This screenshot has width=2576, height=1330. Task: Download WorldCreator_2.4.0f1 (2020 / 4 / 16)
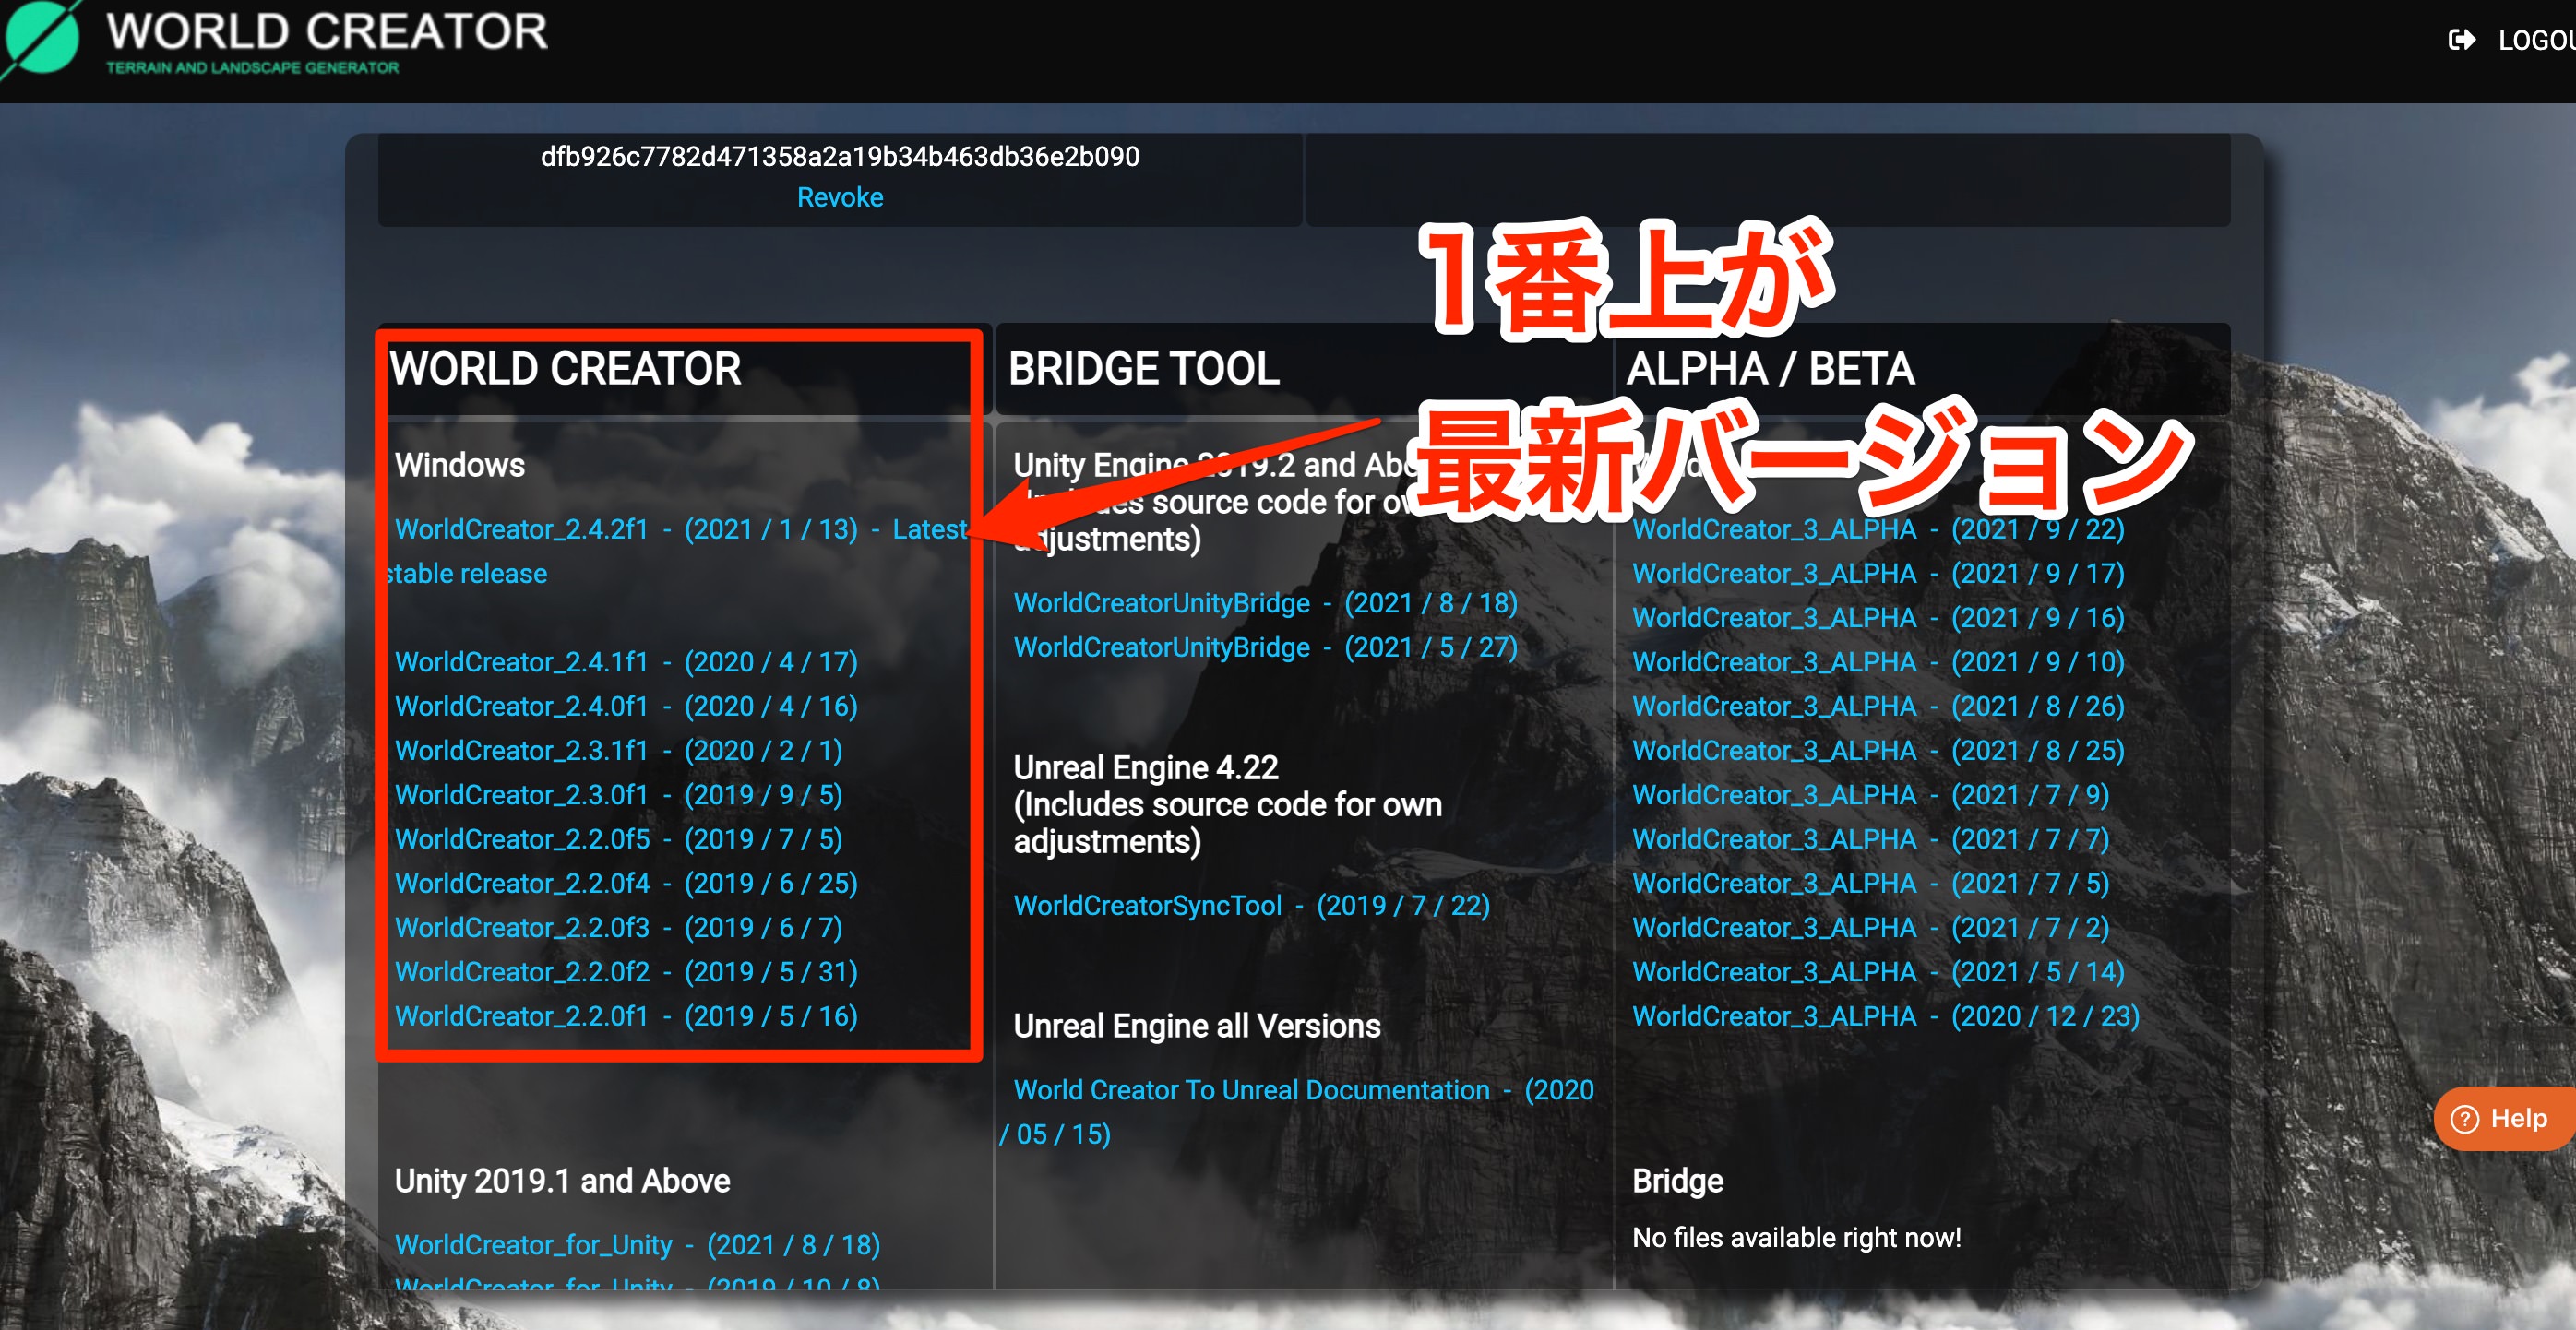[x=626, y=706]
